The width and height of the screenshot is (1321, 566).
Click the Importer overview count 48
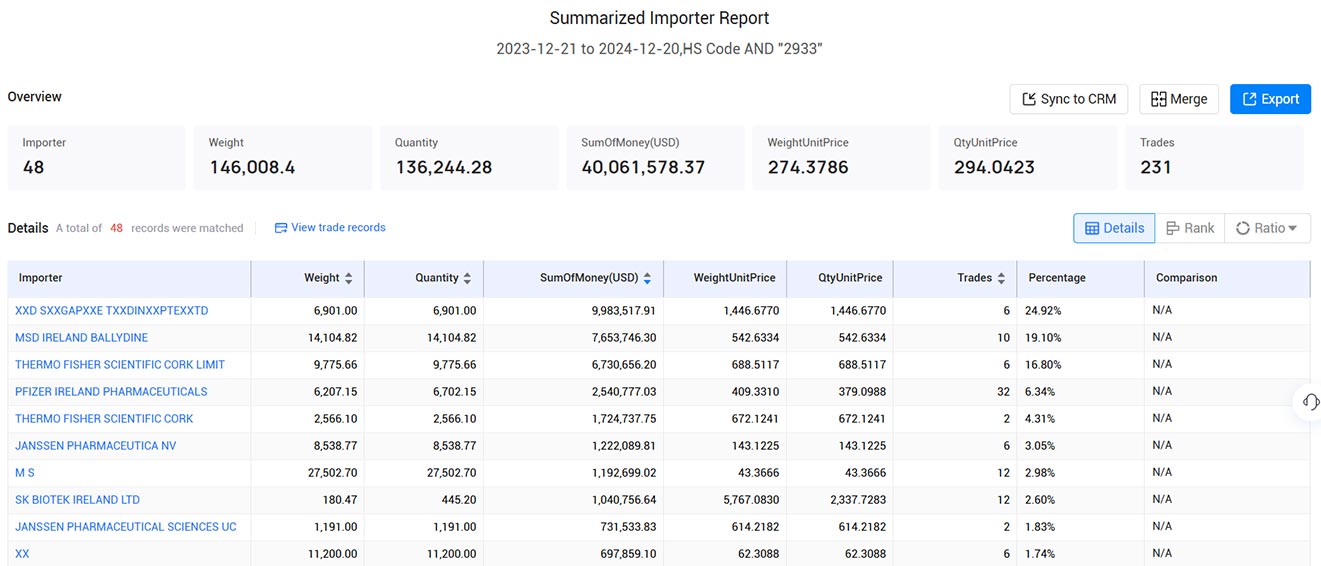(33, 167)
